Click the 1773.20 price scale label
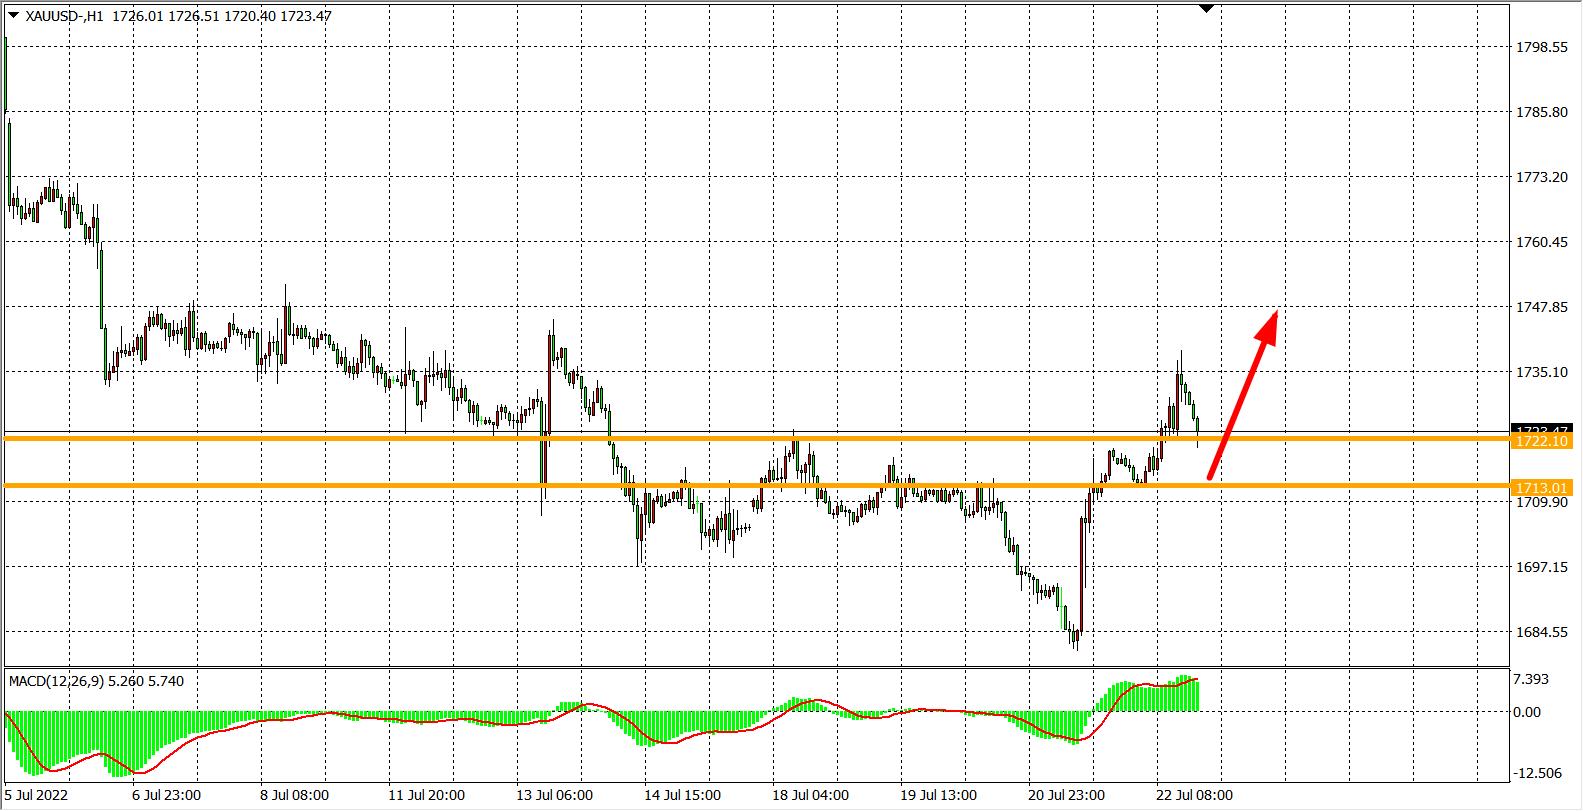Image resolution: width=1583 pixels, height=811 pixels. pyautogui.click(x=1542, y=177)
